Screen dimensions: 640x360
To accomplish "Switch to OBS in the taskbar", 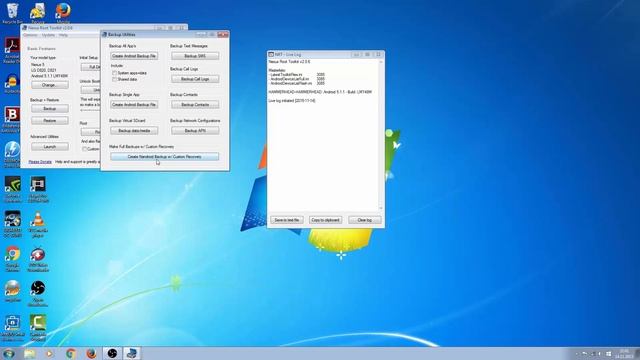I will coord(112,353).
